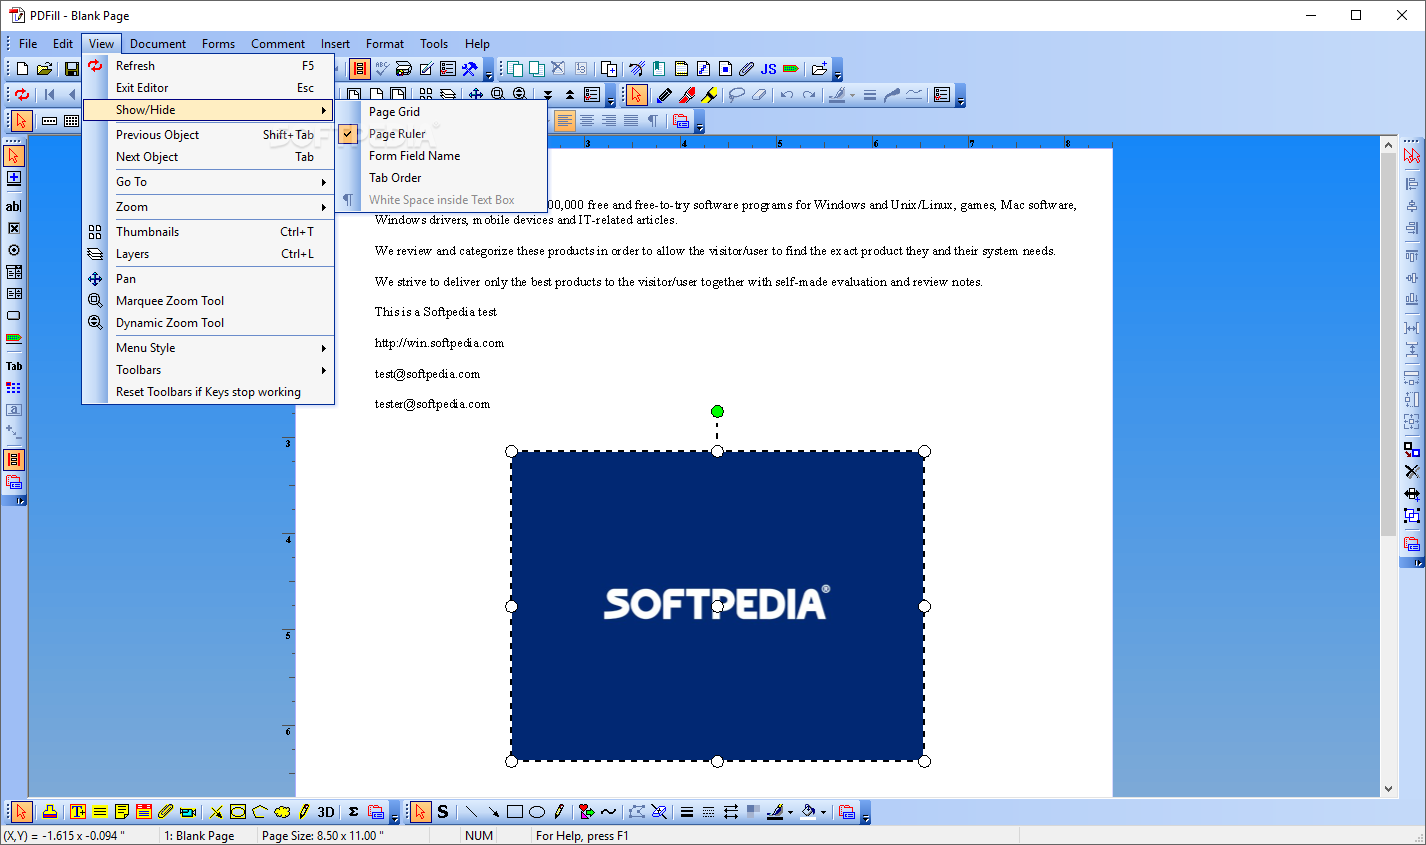Expand the Toolbars submenu
The image size is (1426, 845).
click(x=208, y=370)
